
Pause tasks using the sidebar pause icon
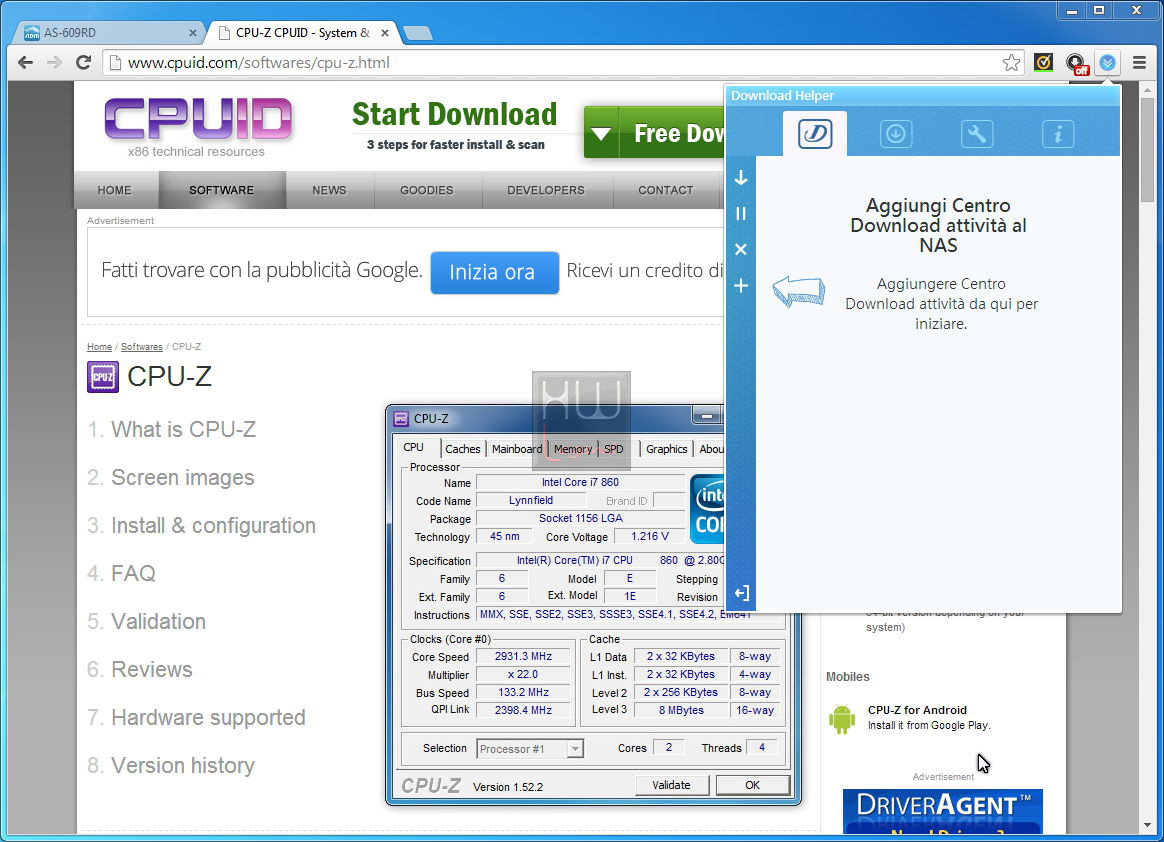741,214
